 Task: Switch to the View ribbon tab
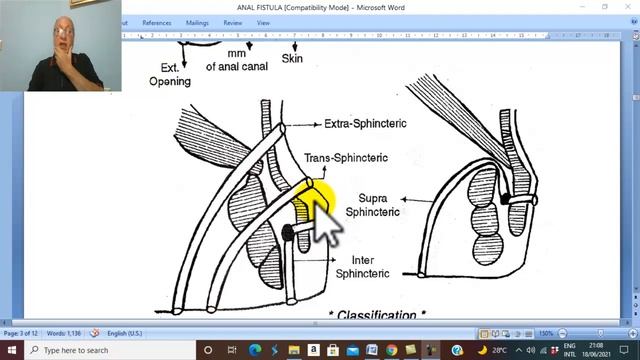[x=263, y=23]
